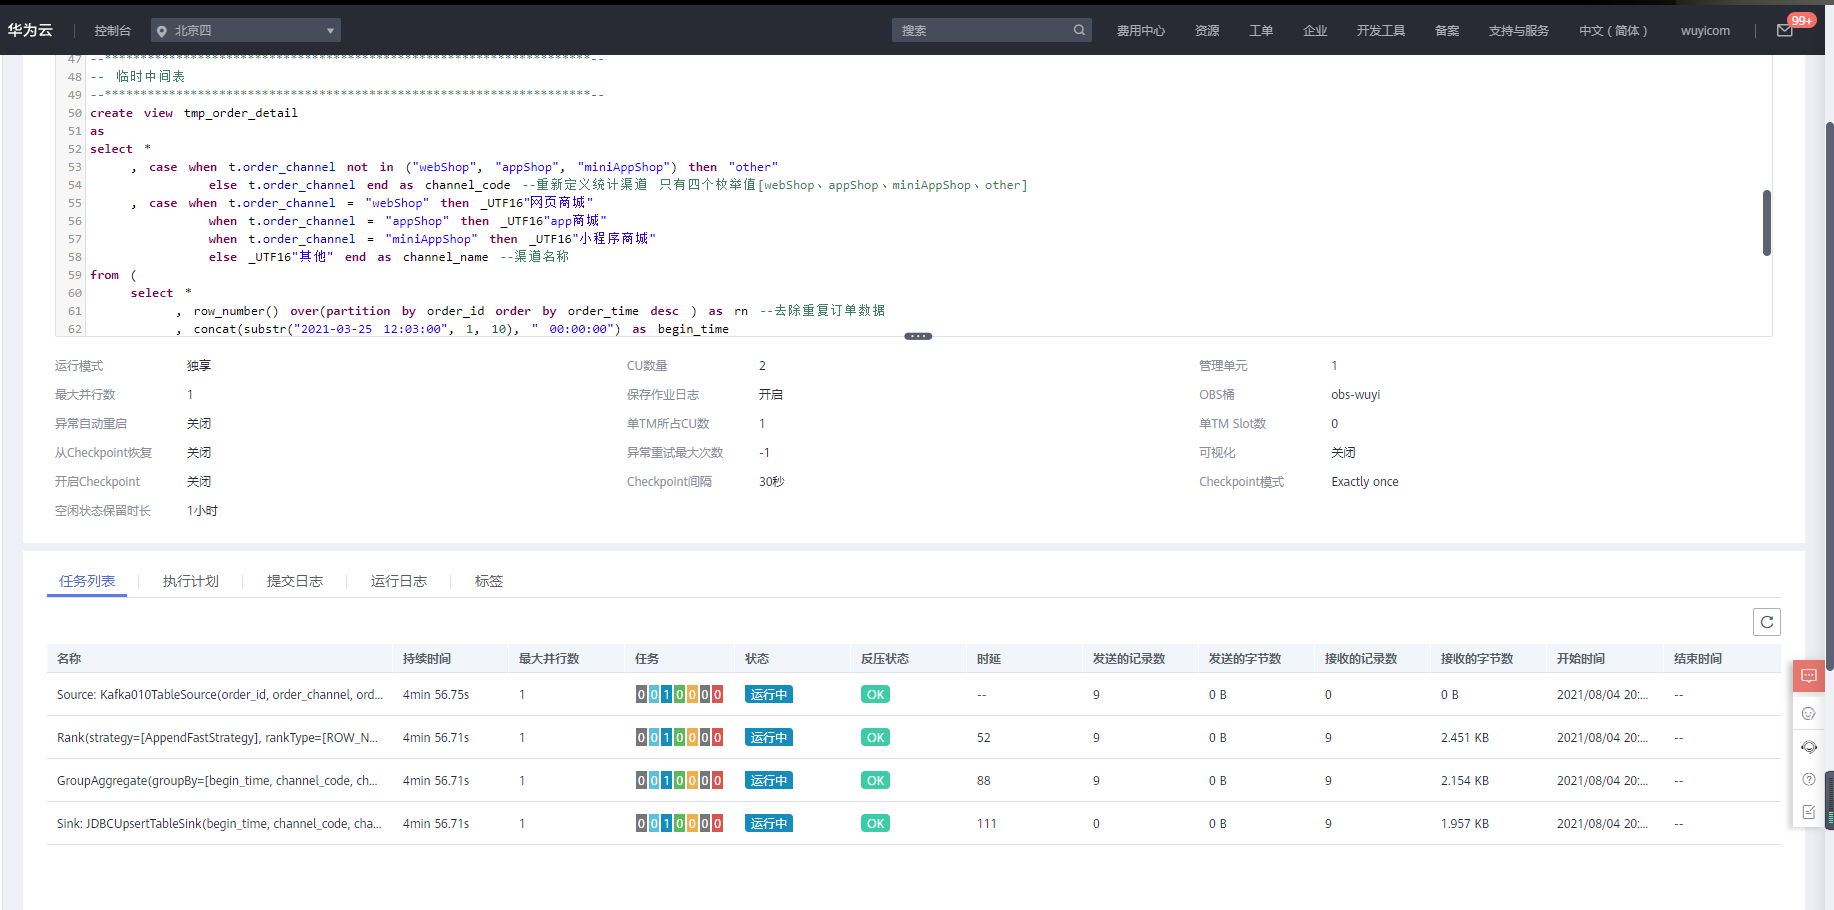Click the refresh icon above the task table
This screenshot has height=910, width=1834.
[1766, 622]
